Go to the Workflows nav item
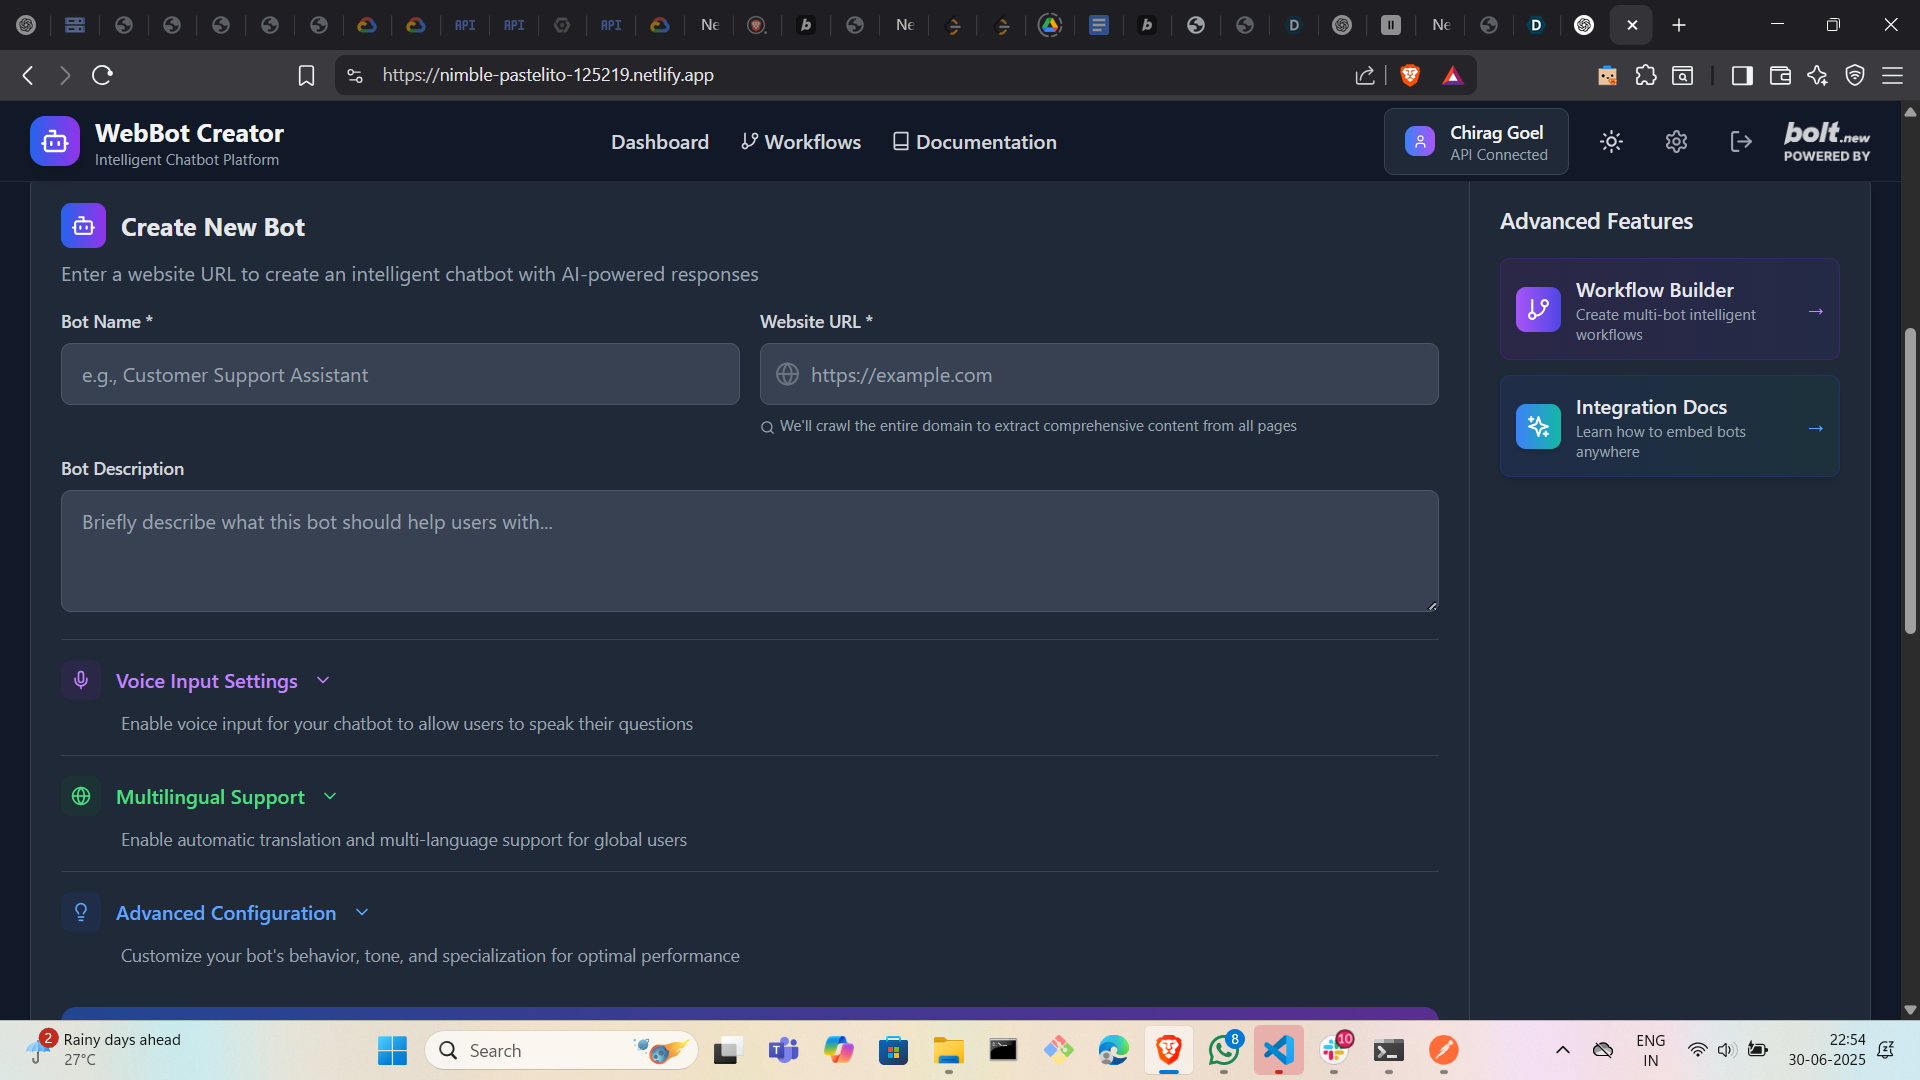Viewport: 1920px width, 1080px height. [801, 142]
